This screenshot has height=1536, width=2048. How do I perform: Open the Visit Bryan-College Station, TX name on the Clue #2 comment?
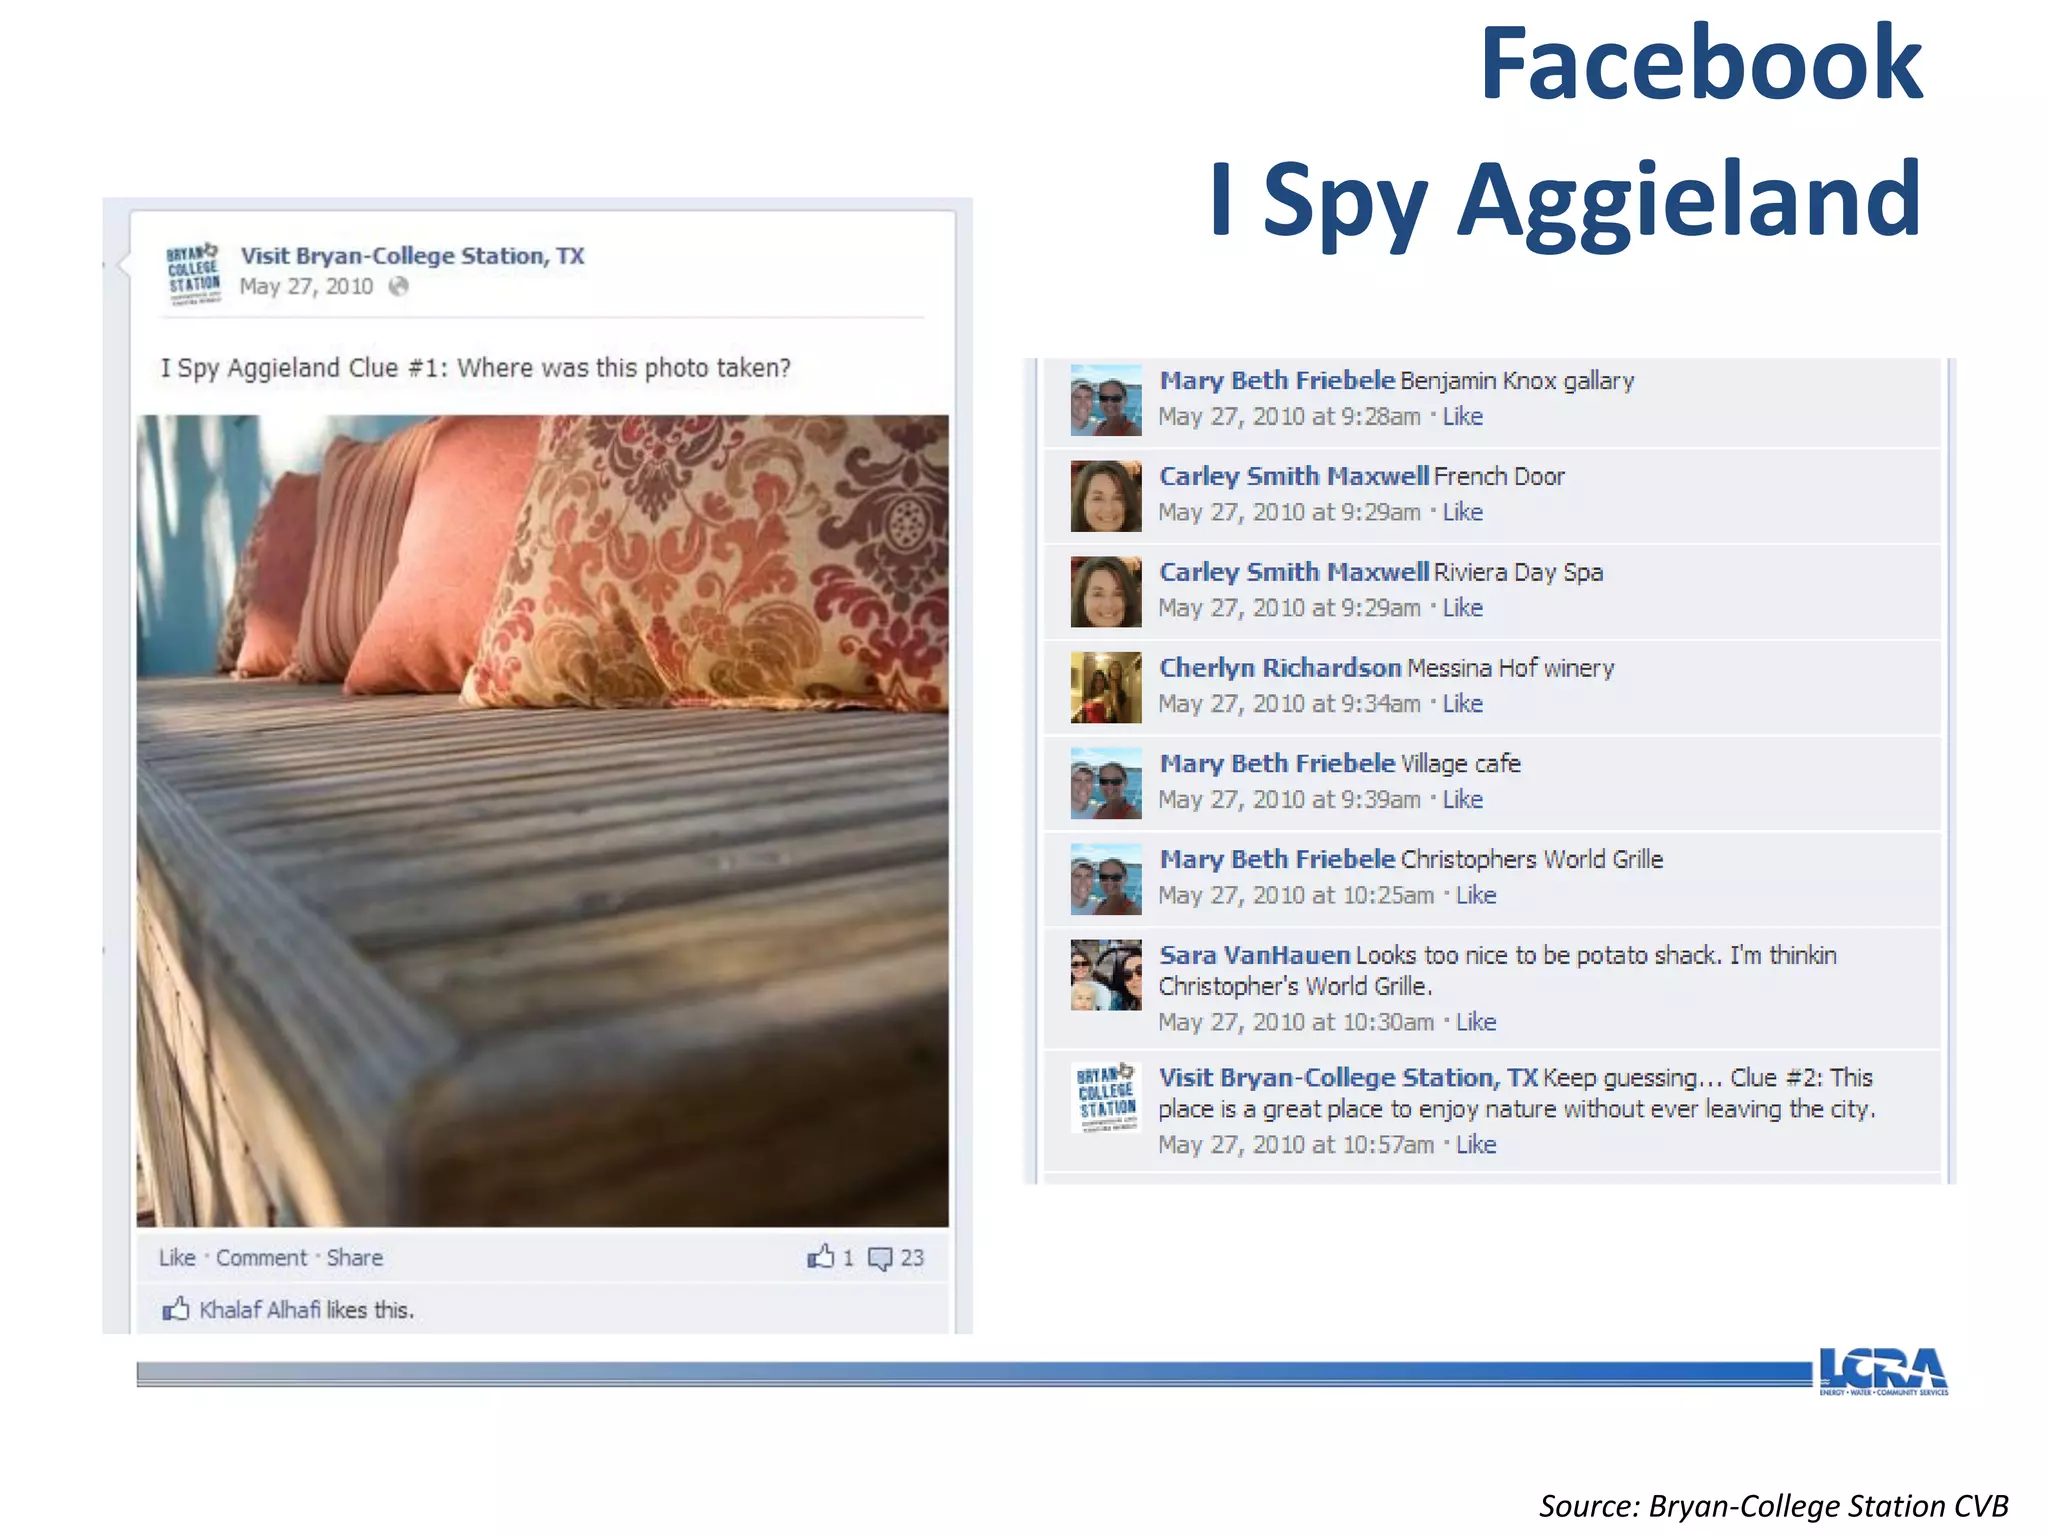[1348, 1078]
